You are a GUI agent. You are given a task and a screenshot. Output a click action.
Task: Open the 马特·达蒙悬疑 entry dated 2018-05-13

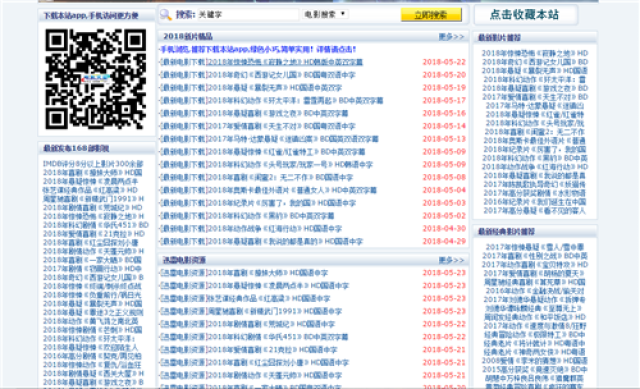coord(293,139)
